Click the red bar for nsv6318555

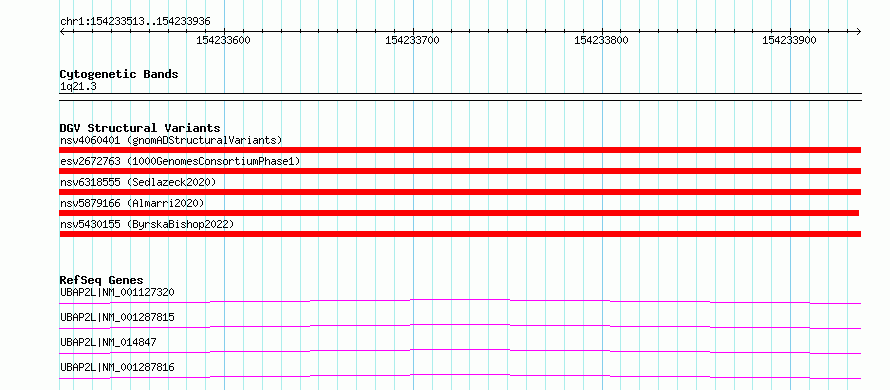pos(460,192)
